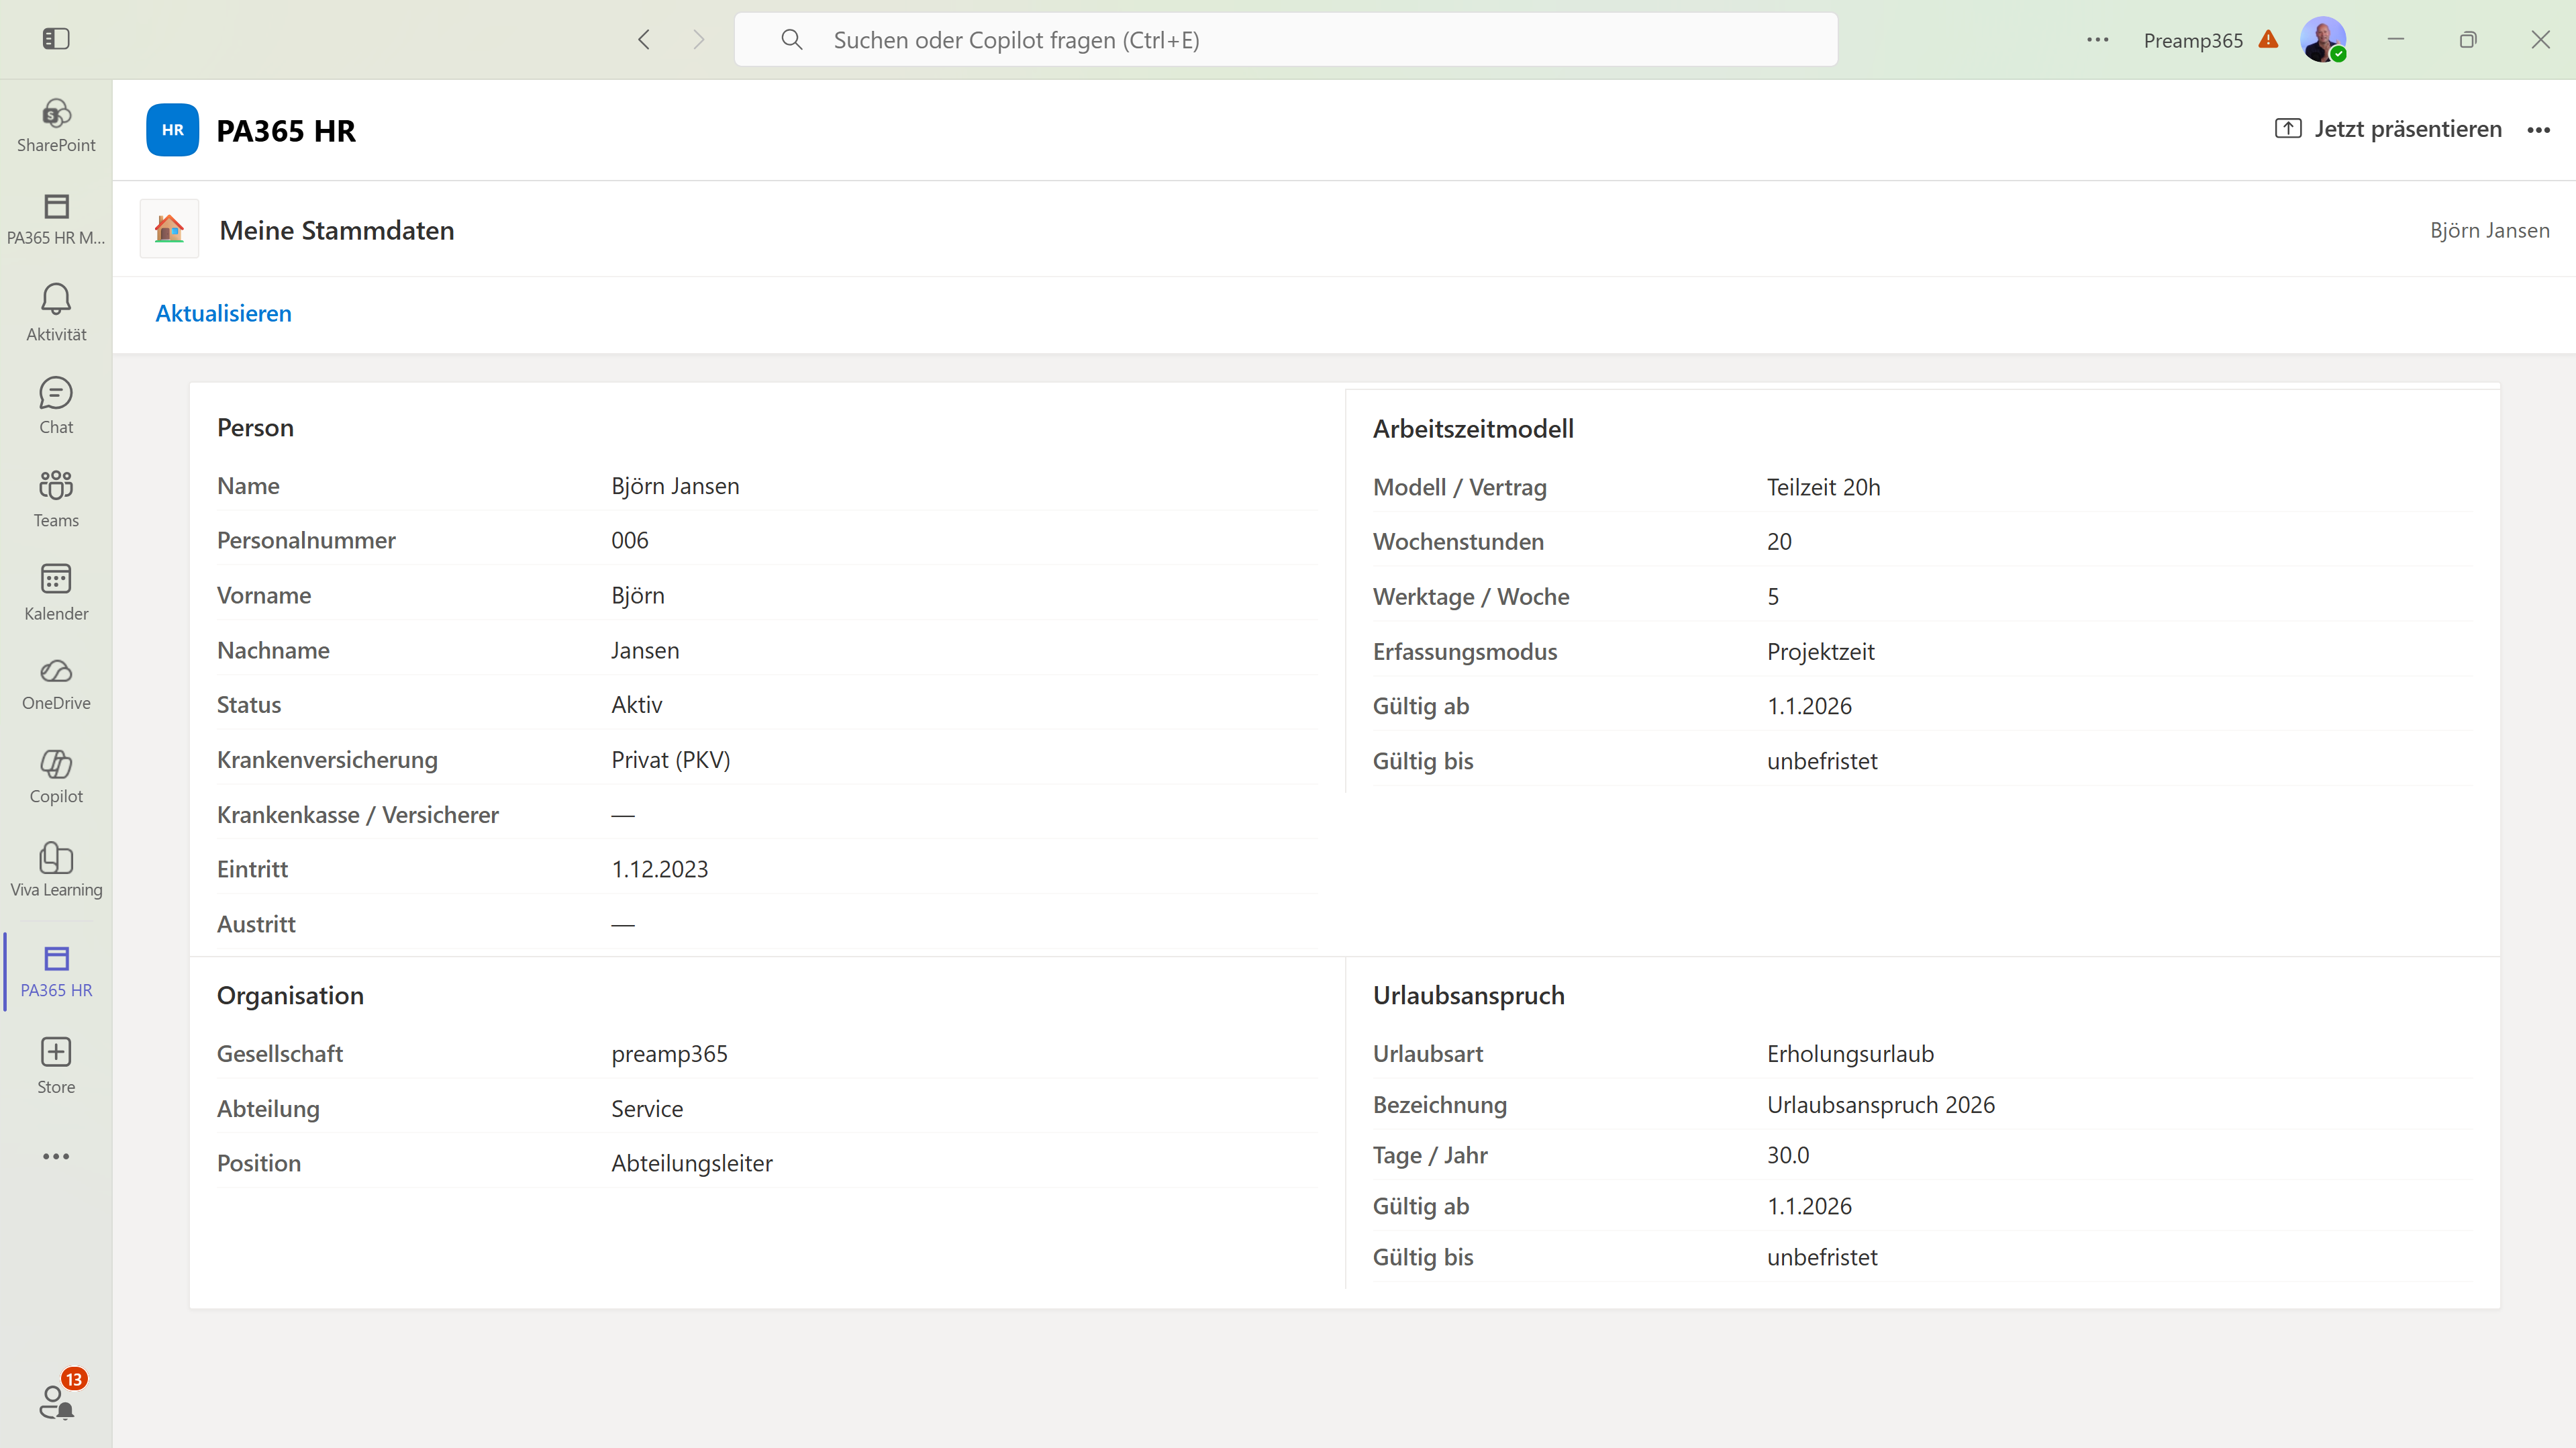Image resolution: width=2576 pixels, height=1448 pixels.
Task: Open the Aktivität bell feed
Action: tap(56, 312)
